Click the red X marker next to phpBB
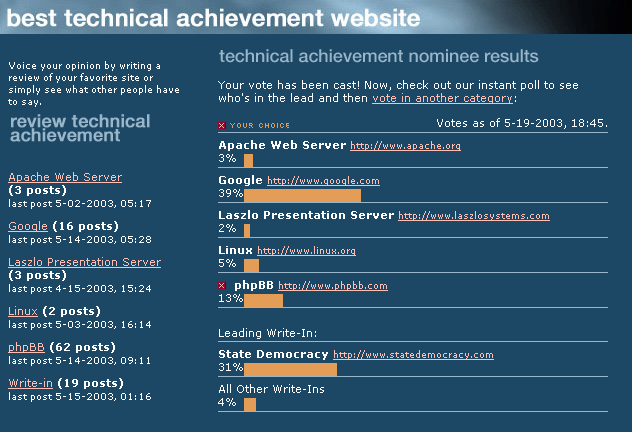This screenshot has height=432, width=632. (x=222, y=286)
